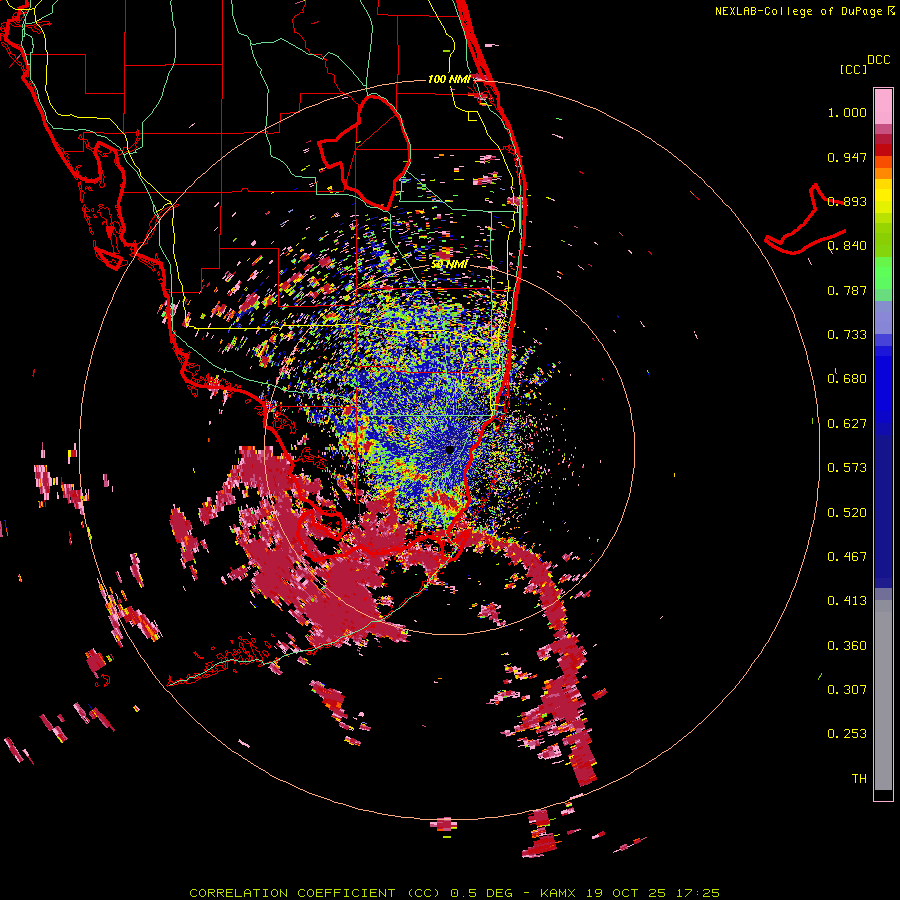The width and height of the screenshot is (900, 900).
Task: Select the 0.733 scale value
Action: point(847,335)
